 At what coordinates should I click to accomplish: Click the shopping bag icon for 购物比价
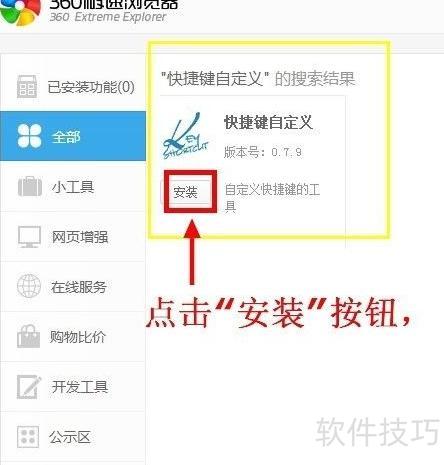click(x=28, y=336)
